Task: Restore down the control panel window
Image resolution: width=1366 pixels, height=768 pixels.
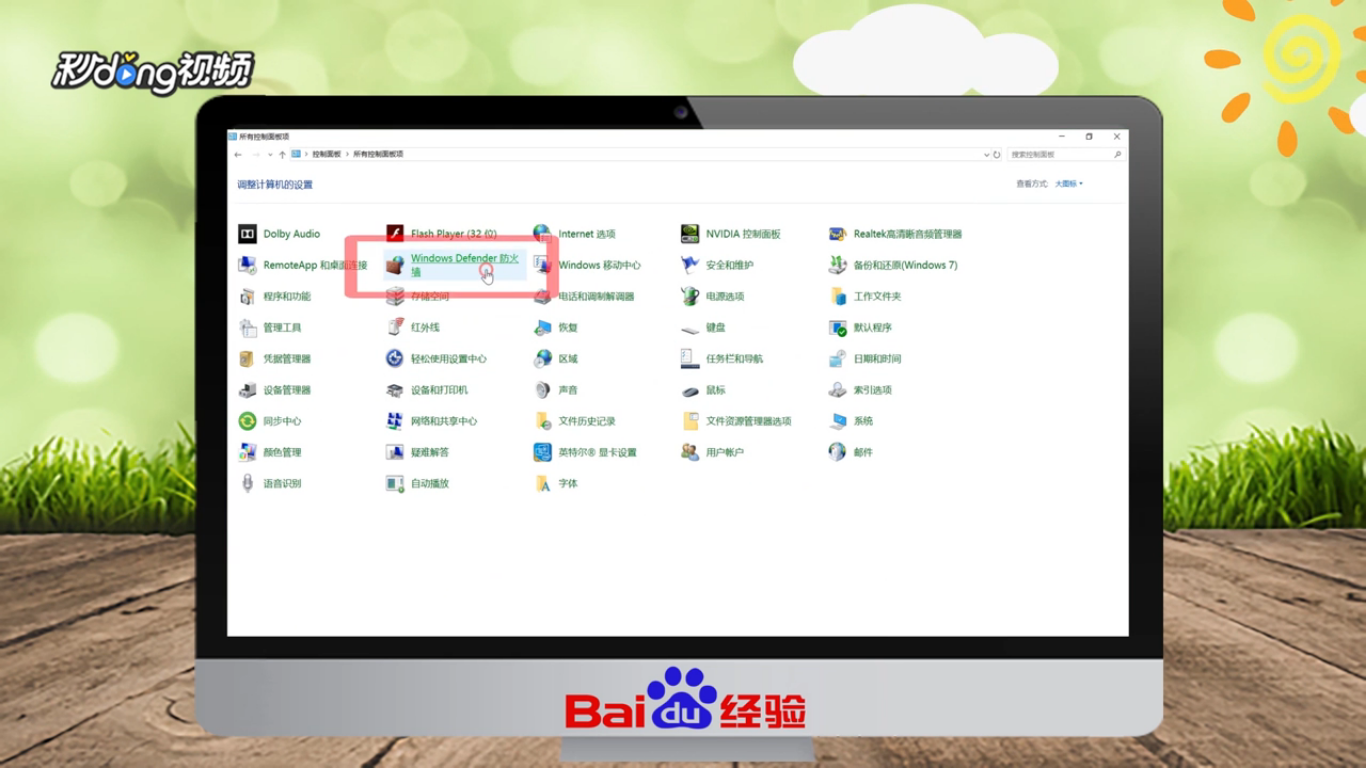Action: [x=1089, y=136]
